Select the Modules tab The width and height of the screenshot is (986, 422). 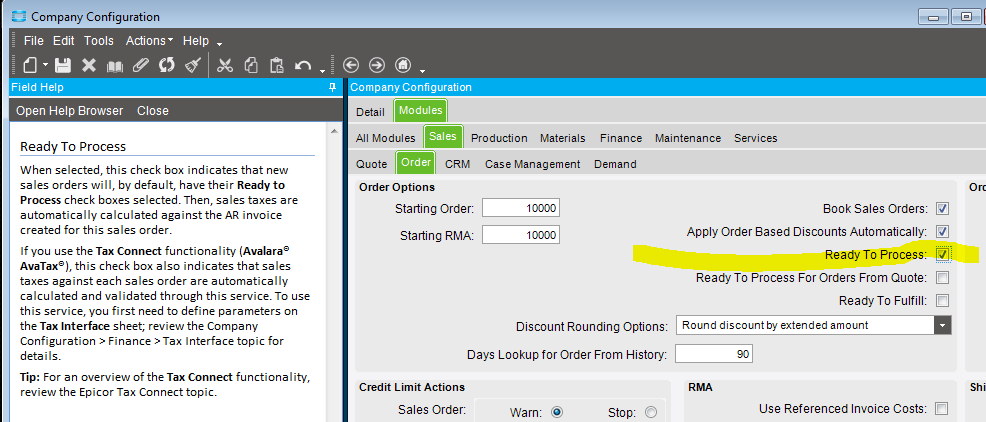[421, 111]
